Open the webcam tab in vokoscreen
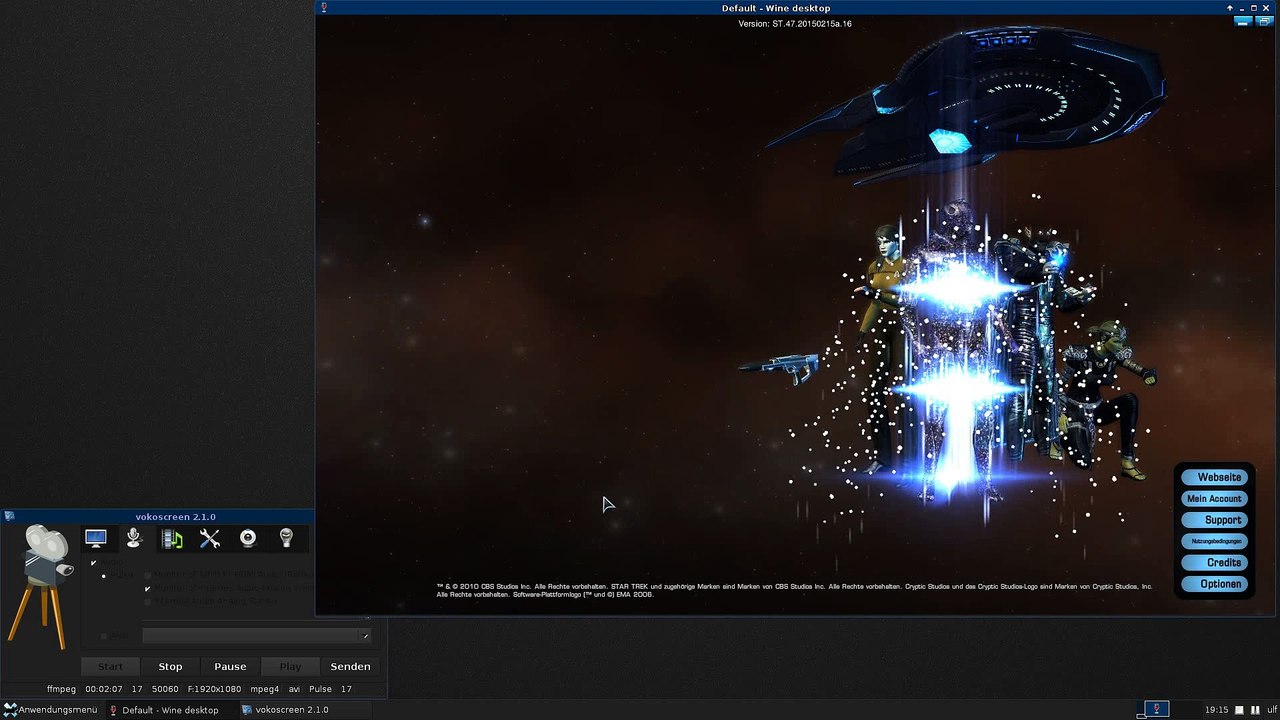The width and height of the screenshot is (1280, 720). (x=248, y=539)
